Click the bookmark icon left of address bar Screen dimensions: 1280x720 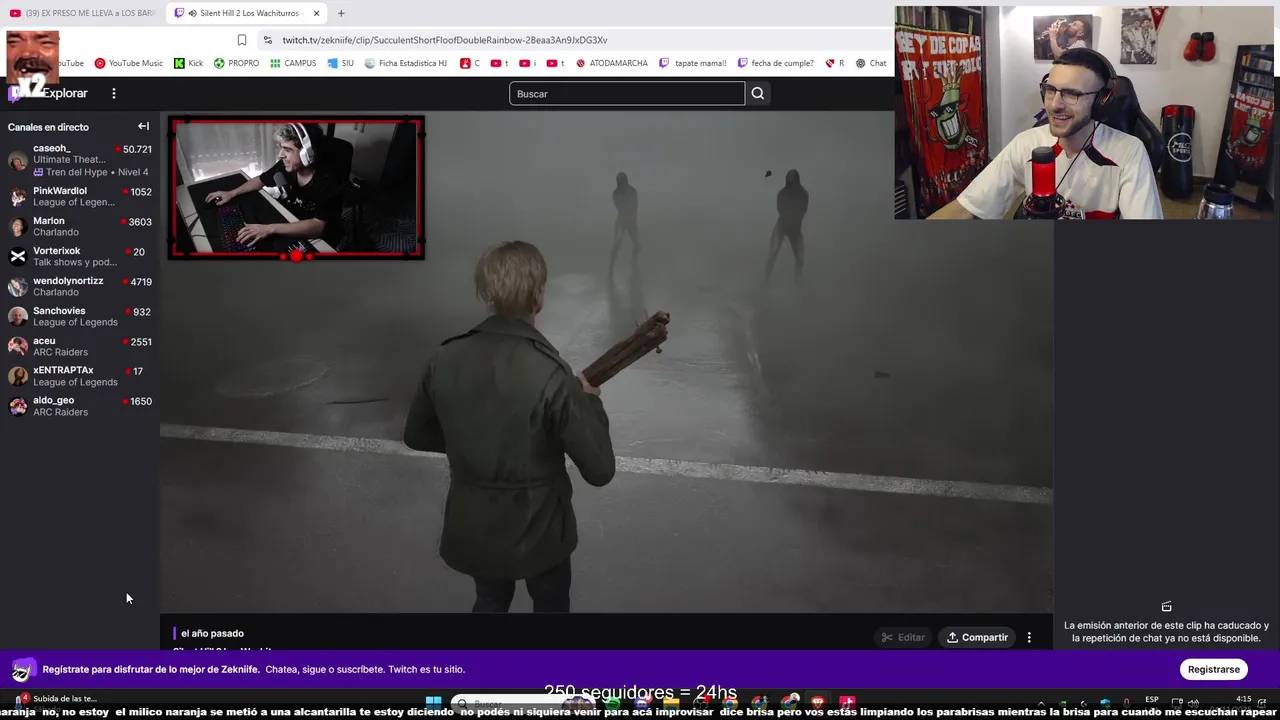(242, 40)
